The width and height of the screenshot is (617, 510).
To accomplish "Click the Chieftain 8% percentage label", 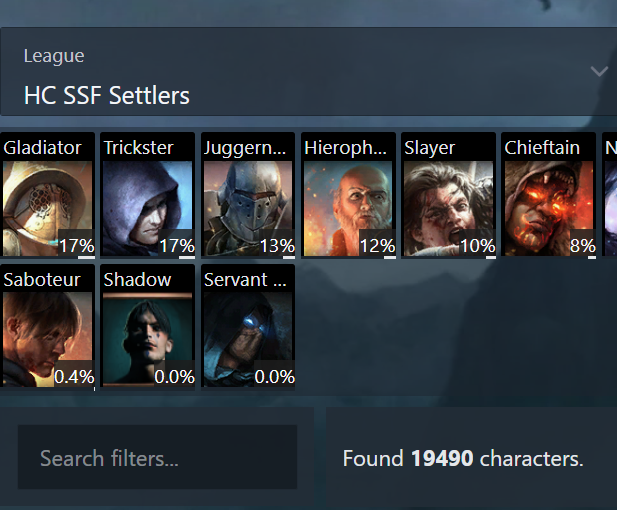I will pyautogui.click(x=583, y=246).
